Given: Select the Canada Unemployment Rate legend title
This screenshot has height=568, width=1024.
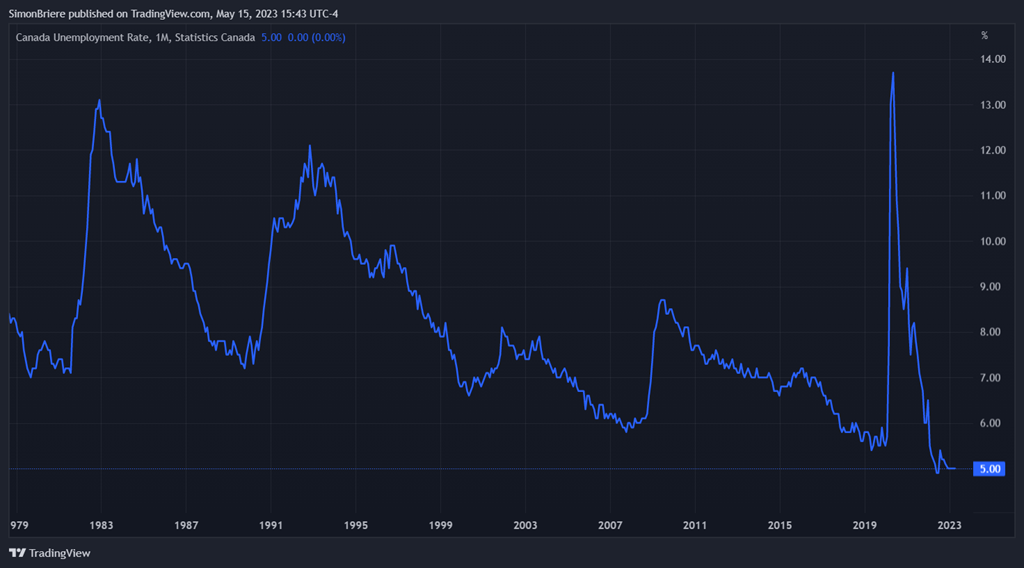Looking at the screenshot, I should pos(135,37).
